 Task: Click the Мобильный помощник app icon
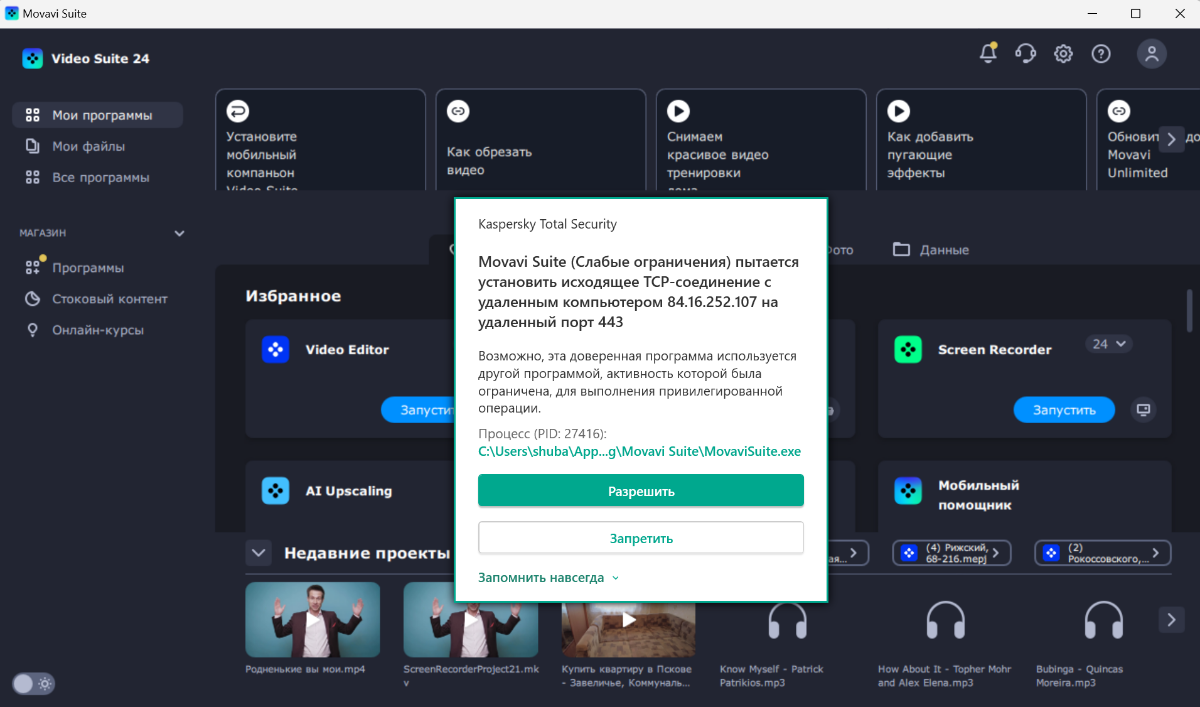click(x=908, y=491)
